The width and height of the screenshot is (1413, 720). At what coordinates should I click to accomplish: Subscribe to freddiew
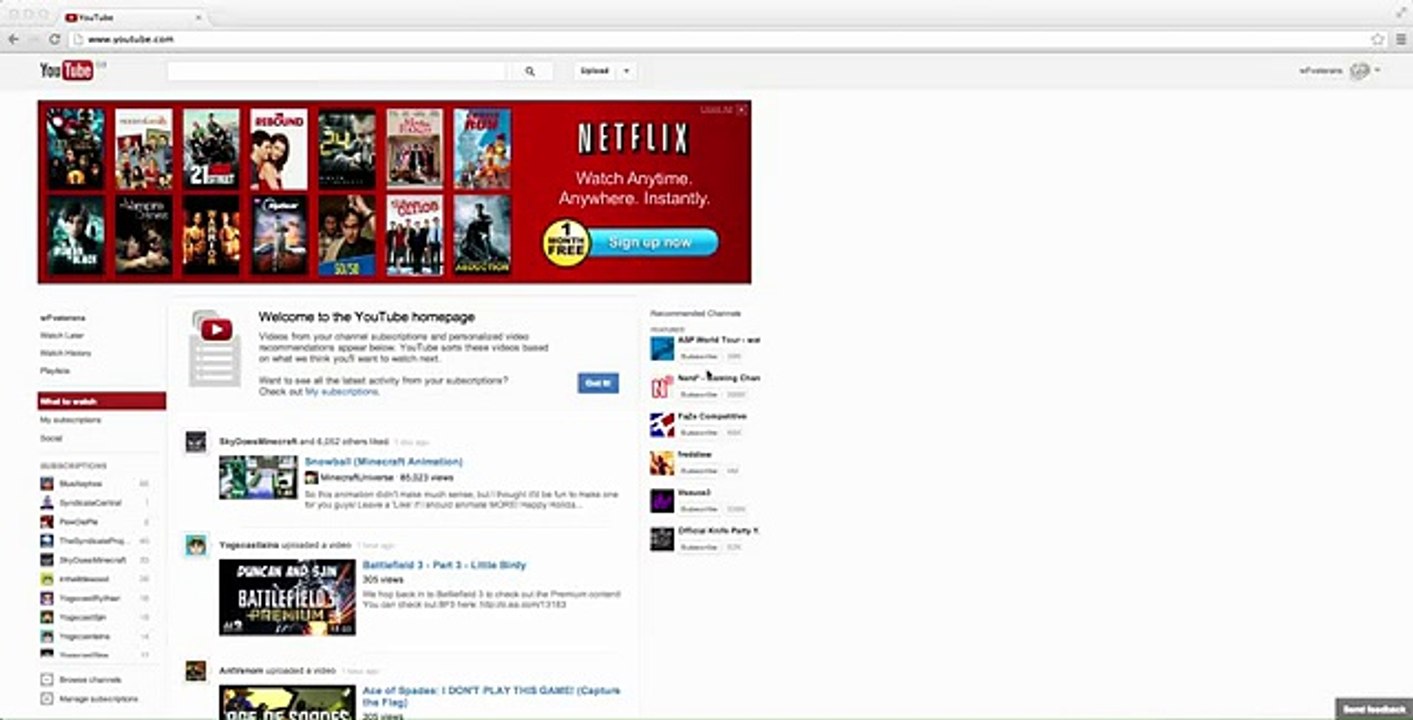pyautogui.click(x=699, y=471)
